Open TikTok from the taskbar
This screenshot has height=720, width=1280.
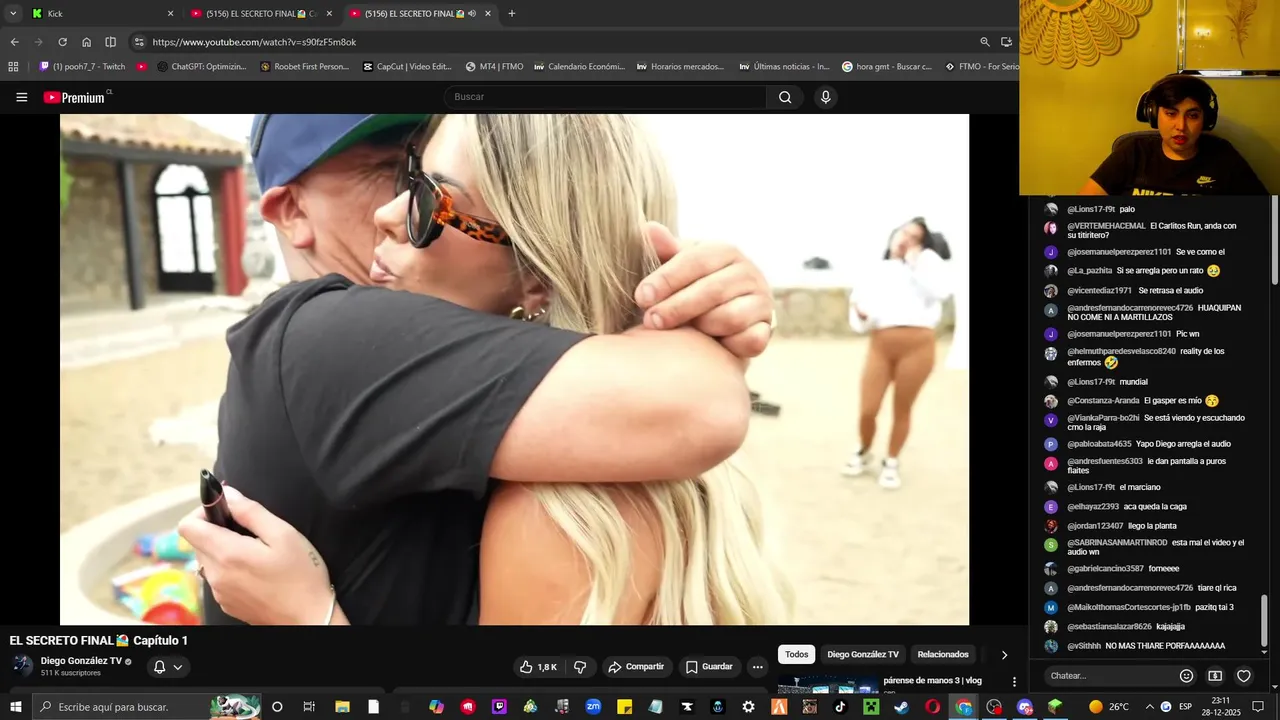[840, 707]
